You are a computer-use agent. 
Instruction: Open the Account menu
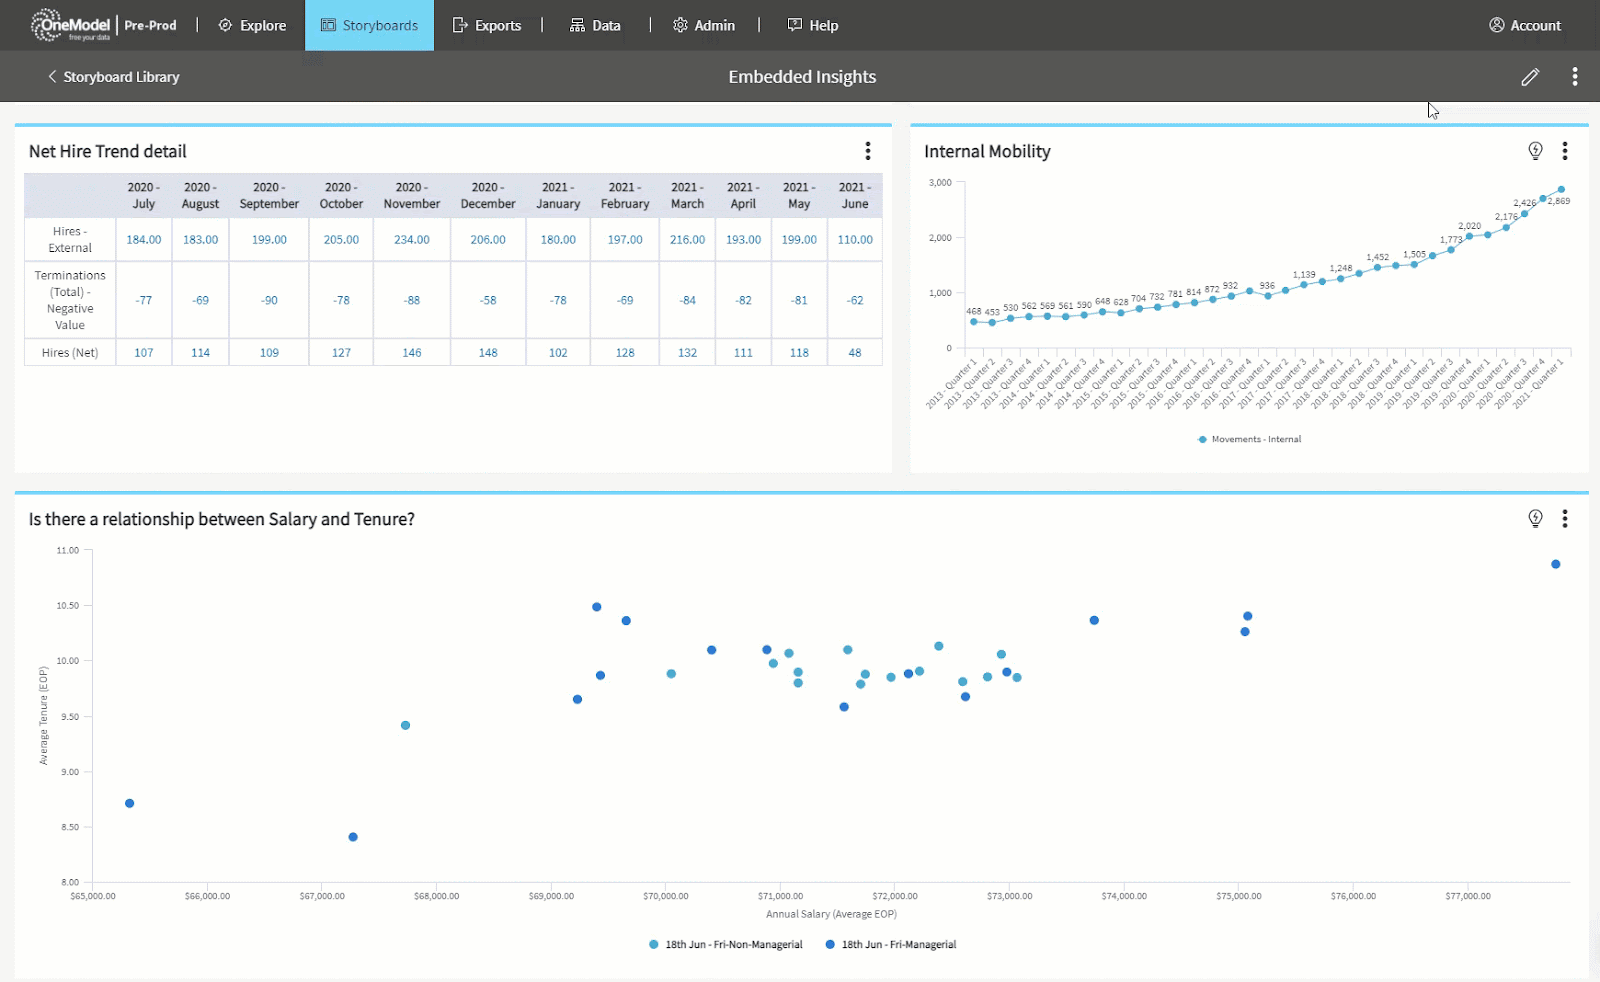tap(1524, 25)
